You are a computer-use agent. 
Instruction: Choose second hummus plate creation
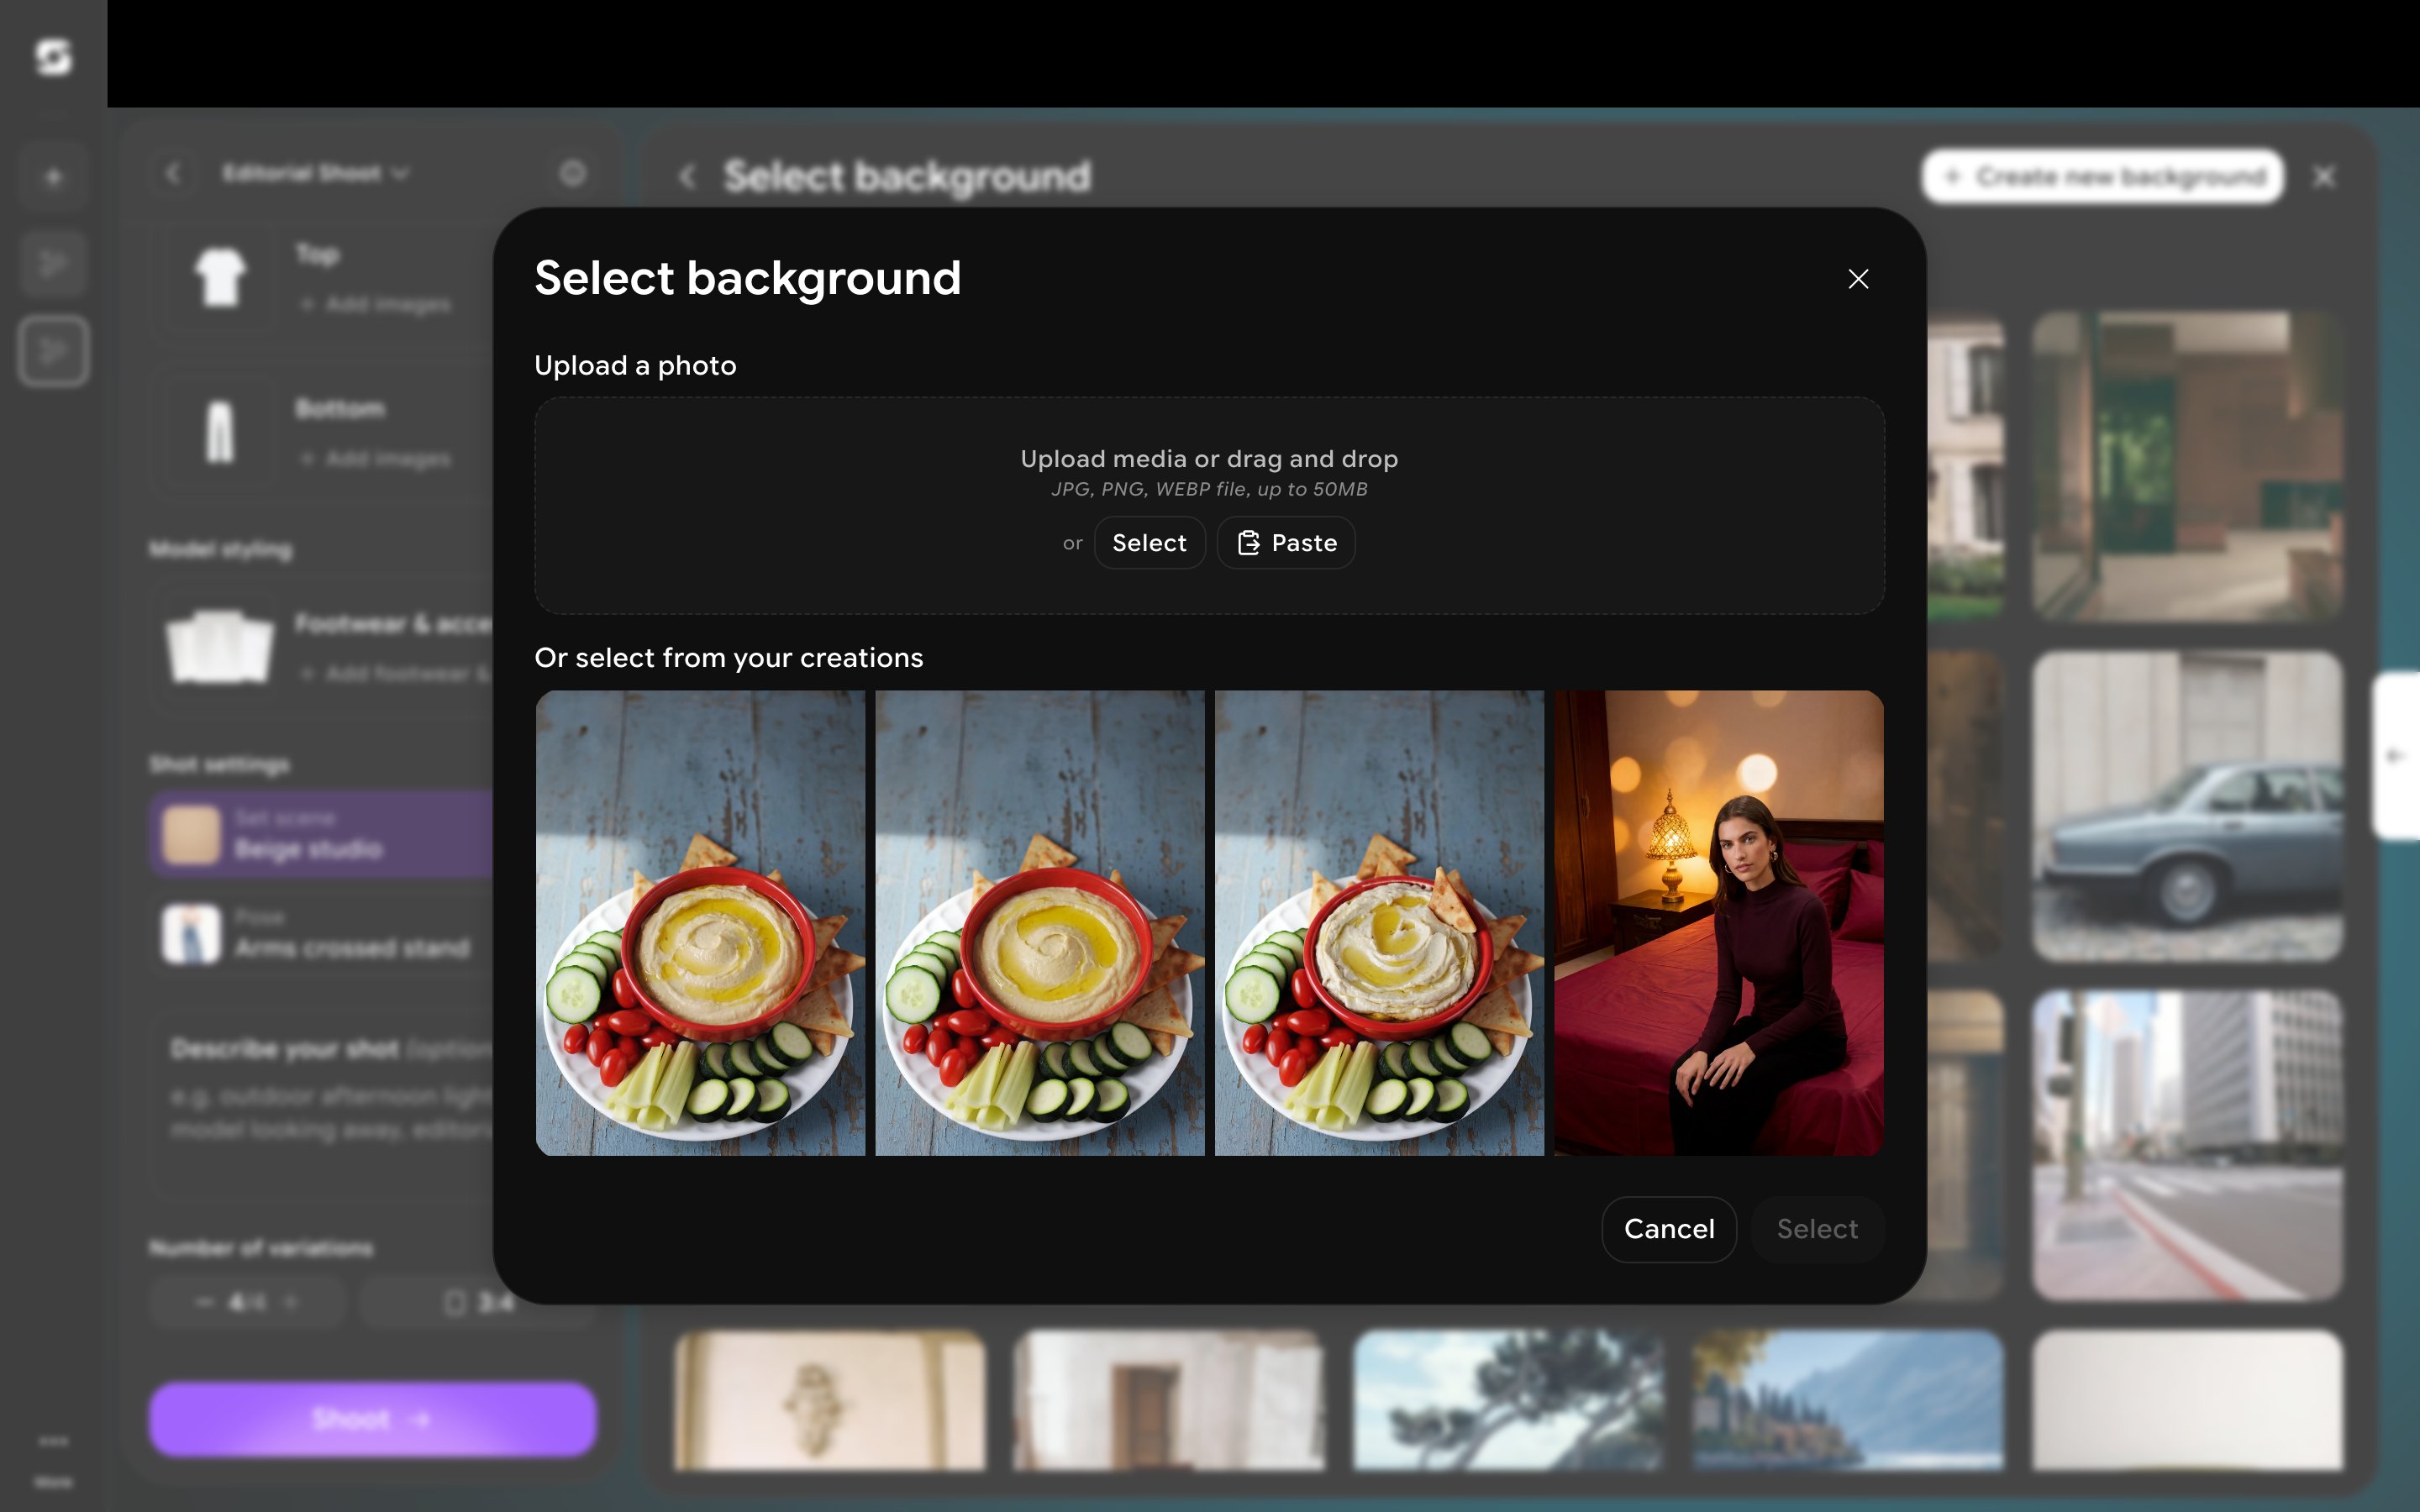click(x=1040, y=923)
